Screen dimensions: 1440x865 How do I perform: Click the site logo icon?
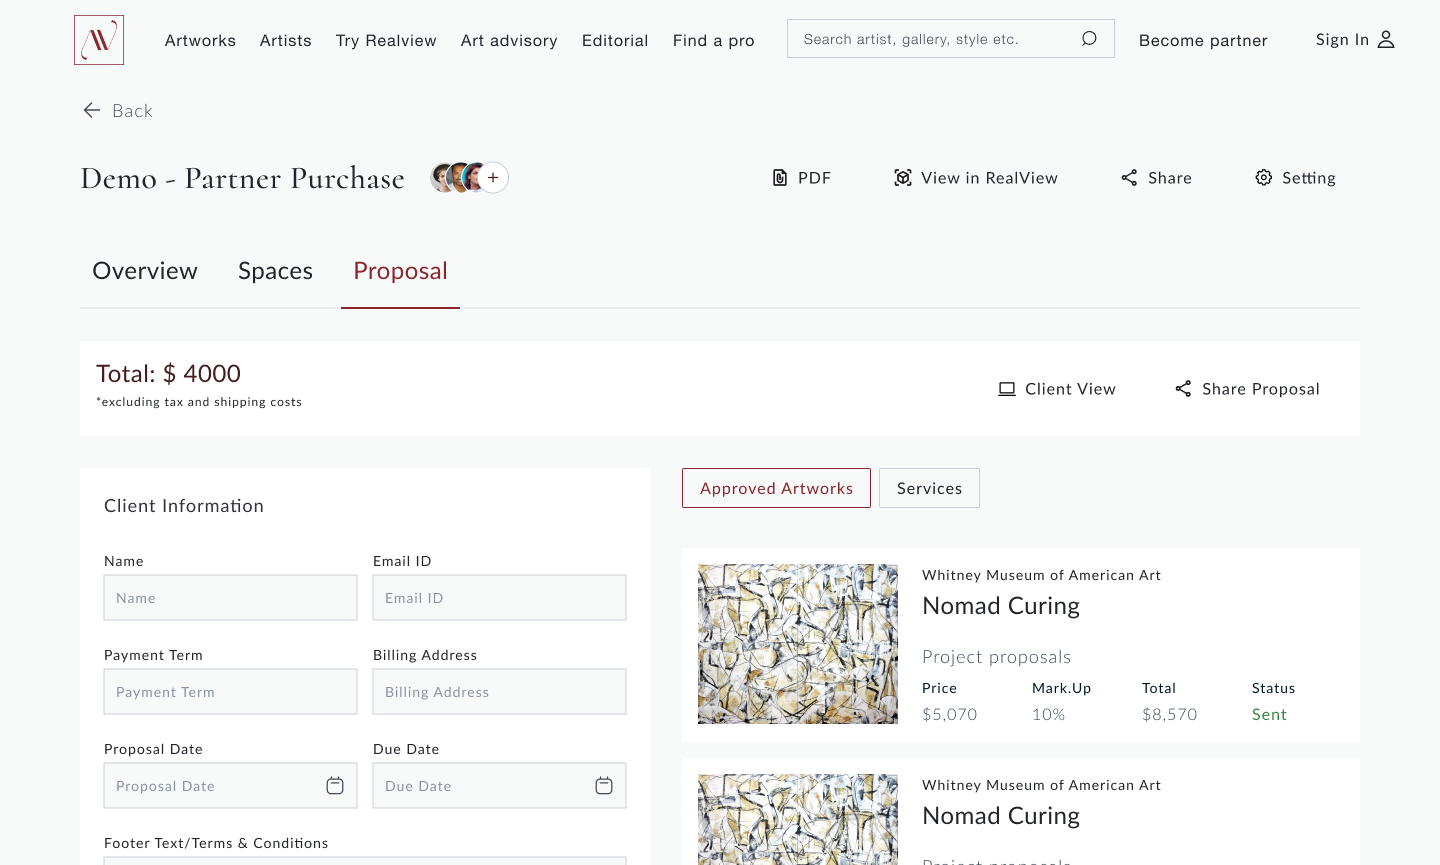tap(99, 40)
